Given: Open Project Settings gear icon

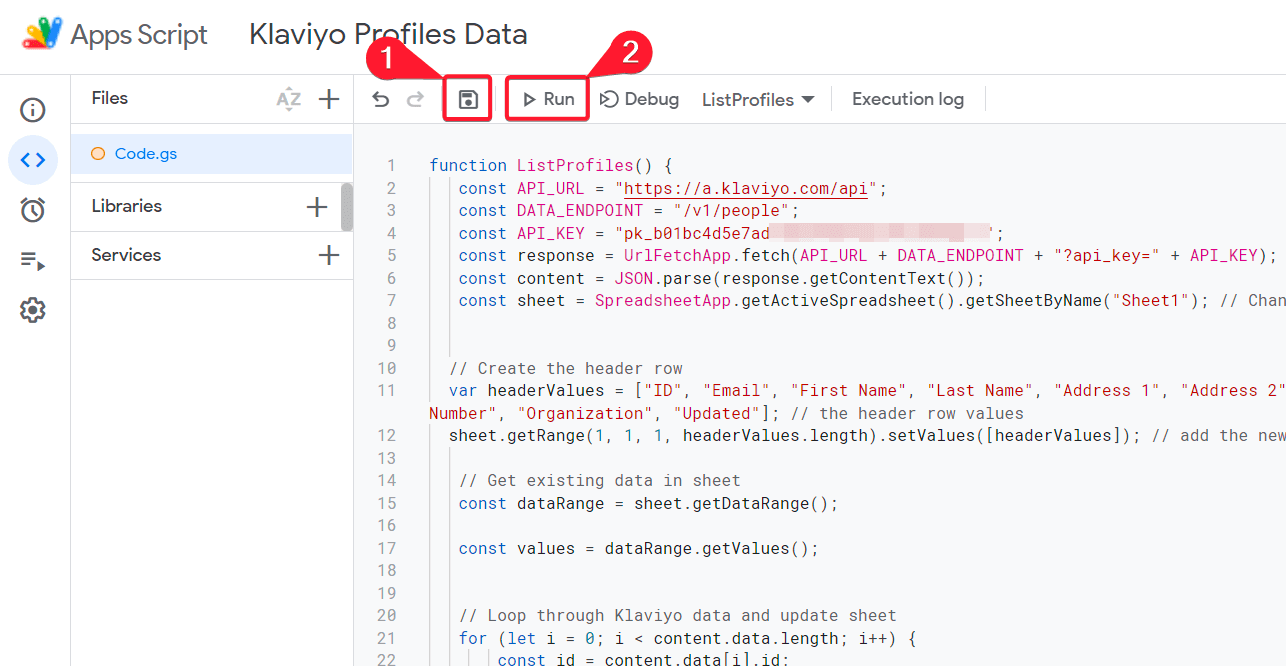Looking at the screenshot, I should click(33, 311).
